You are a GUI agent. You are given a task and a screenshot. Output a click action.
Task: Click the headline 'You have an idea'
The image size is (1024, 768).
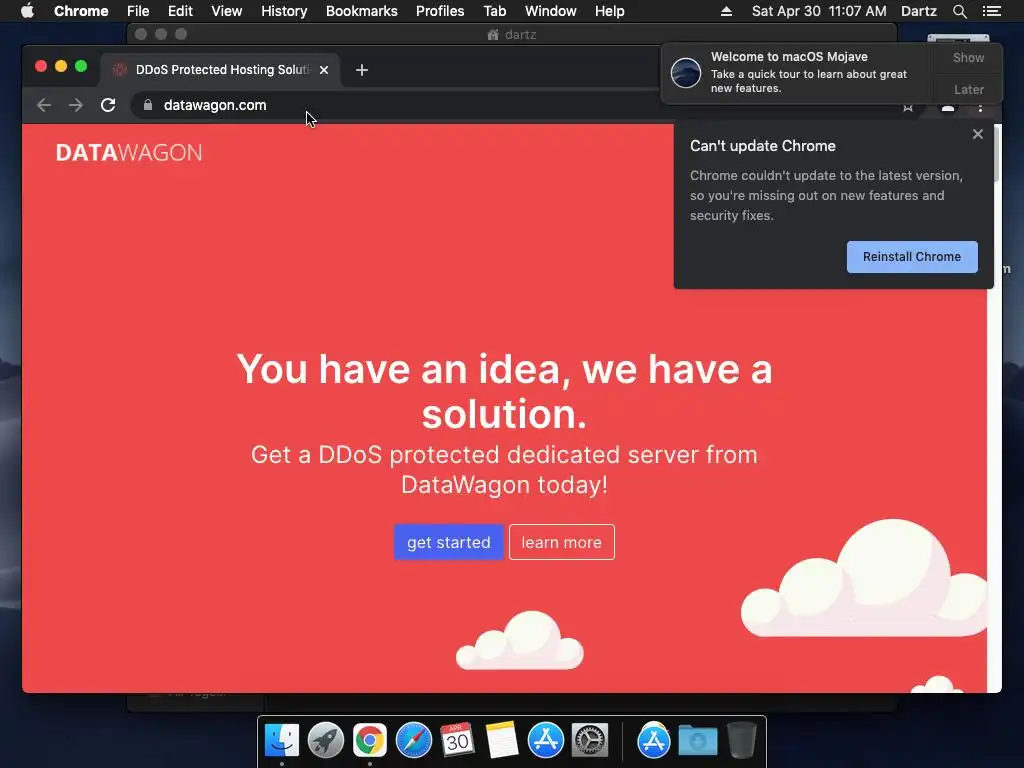(x=504, y=391)
